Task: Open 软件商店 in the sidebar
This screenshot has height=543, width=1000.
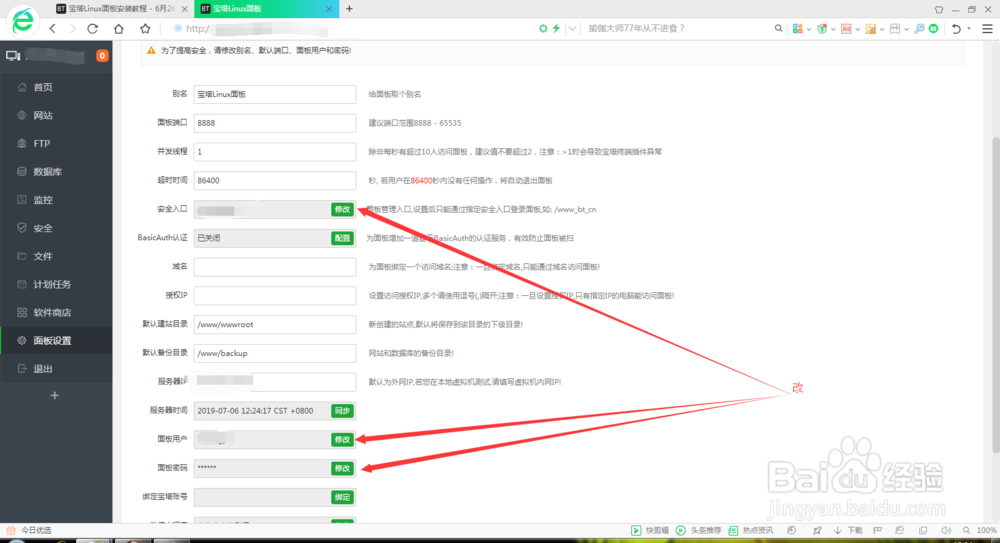Action: coord(56,312)
